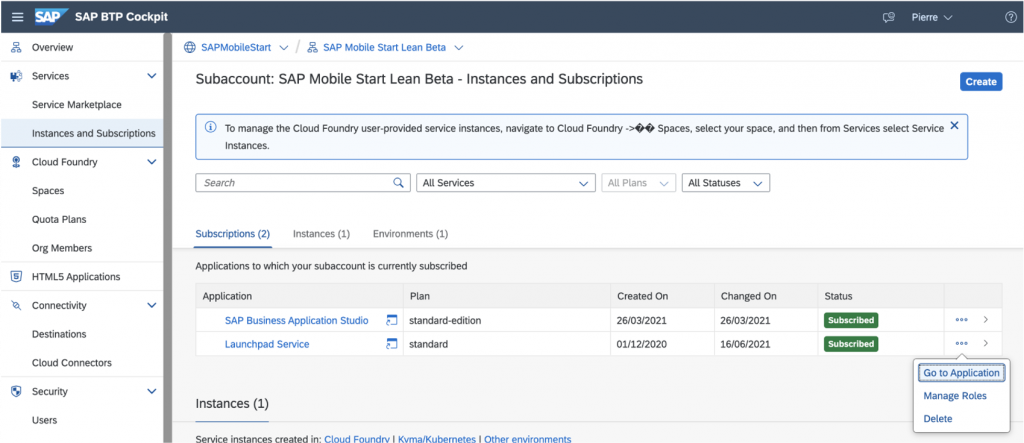Open Org Members in sidebar
The width and height of the screenshot is (1024, 443).
[x=61, y=248]
